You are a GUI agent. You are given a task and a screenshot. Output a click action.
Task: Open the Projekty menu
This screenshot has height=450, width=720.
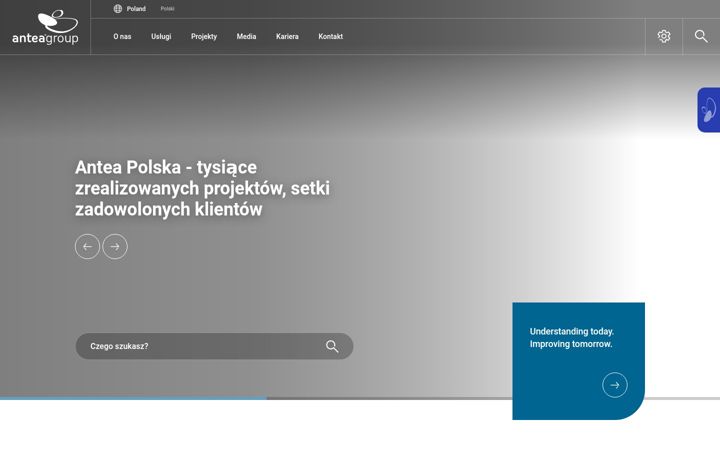click(x=204, y=36)
